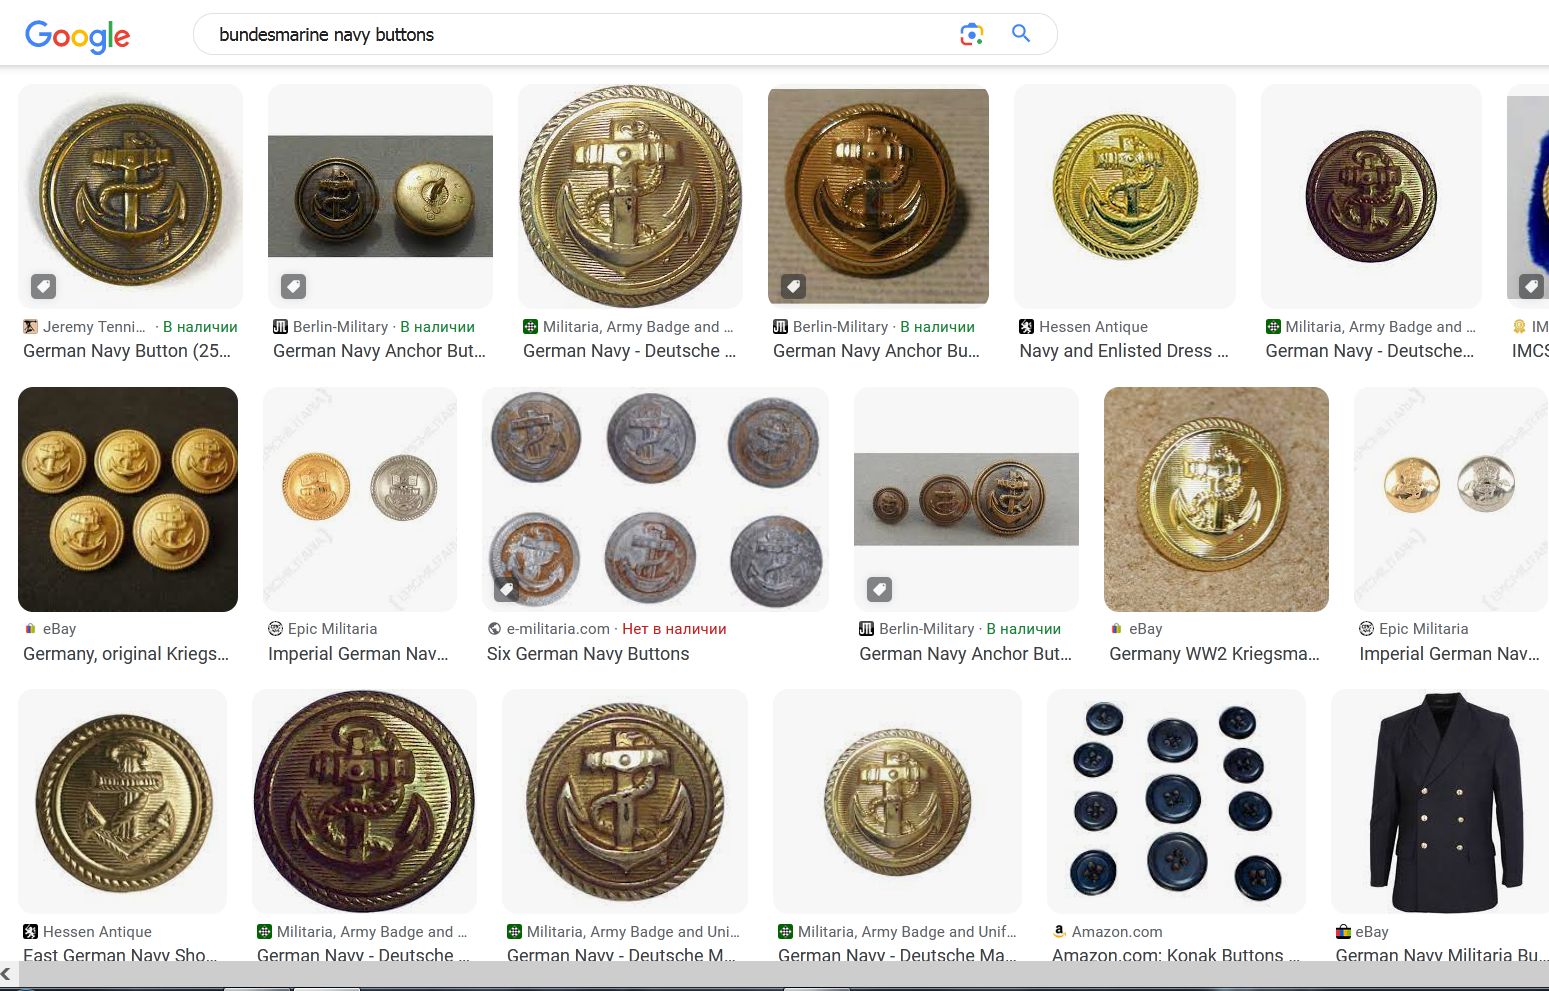Open the navy blue jacket thumbnail
Viewport: 1549px width, 991px height.
(x=1440, y=801)
